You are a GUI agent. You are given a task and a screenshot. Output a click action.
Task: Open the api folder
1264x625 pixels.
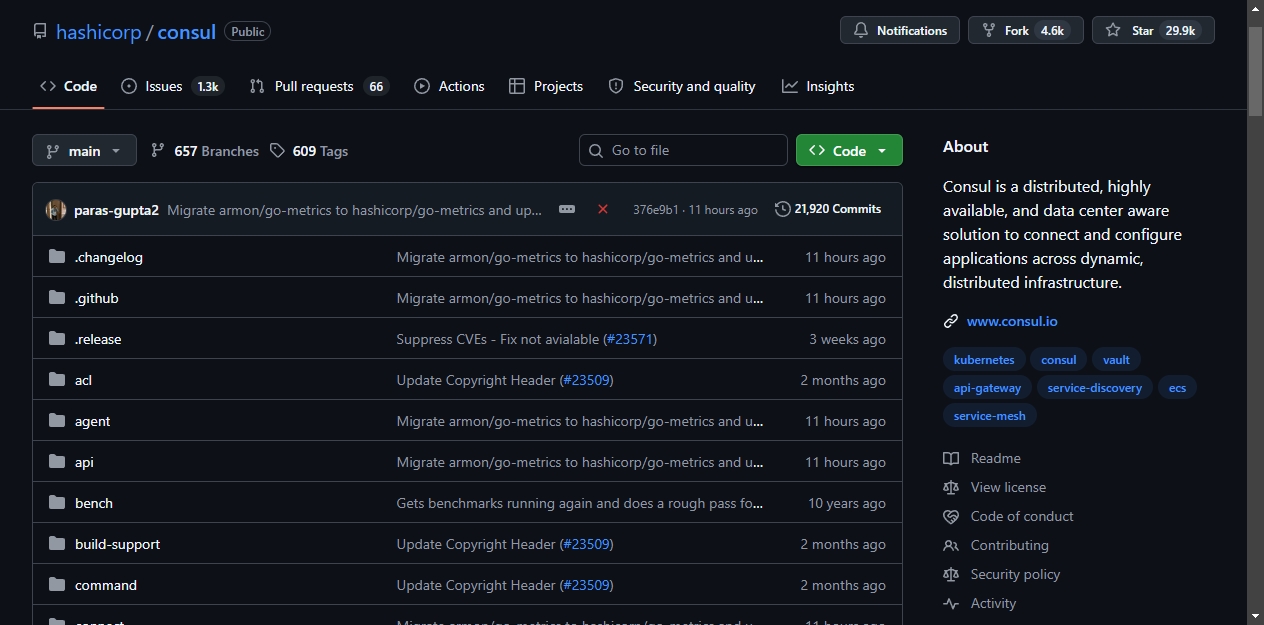coord(84,462)
